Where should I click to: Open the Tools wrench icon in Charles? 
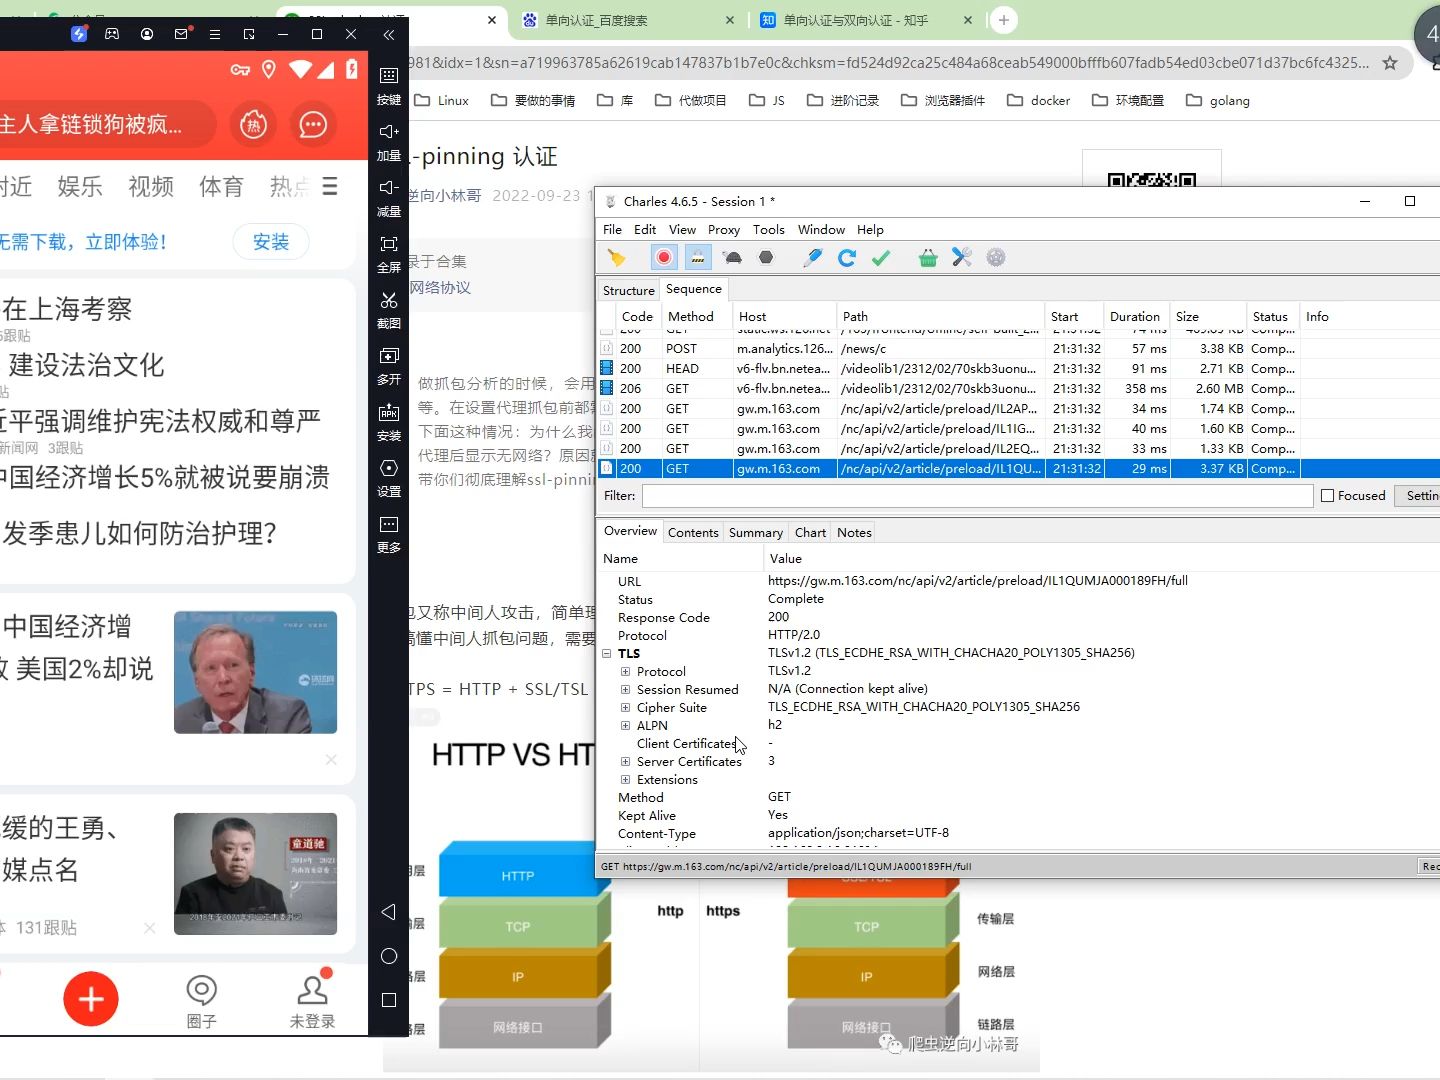[962, 258]
